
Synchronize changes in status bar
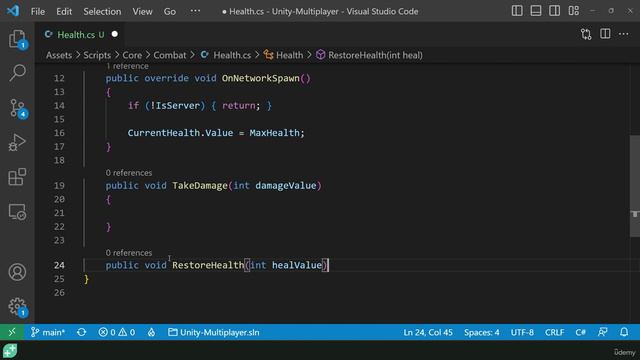82,332
